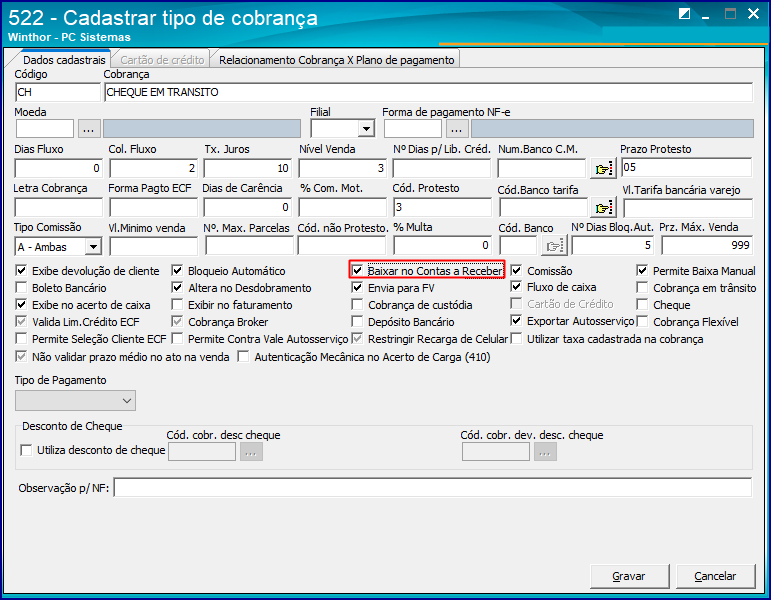Click the Observação p/ NF field

tap(433, 487)
